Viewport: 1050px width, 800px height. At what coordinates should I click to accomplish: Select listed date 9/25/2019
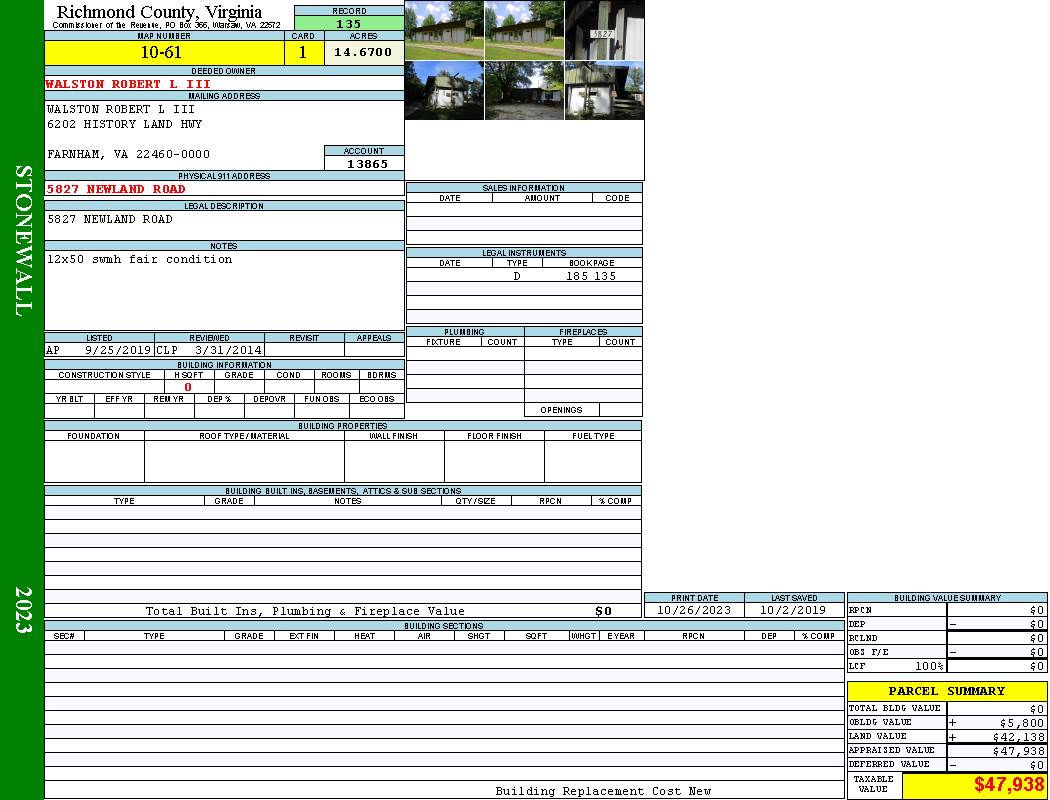118,349
